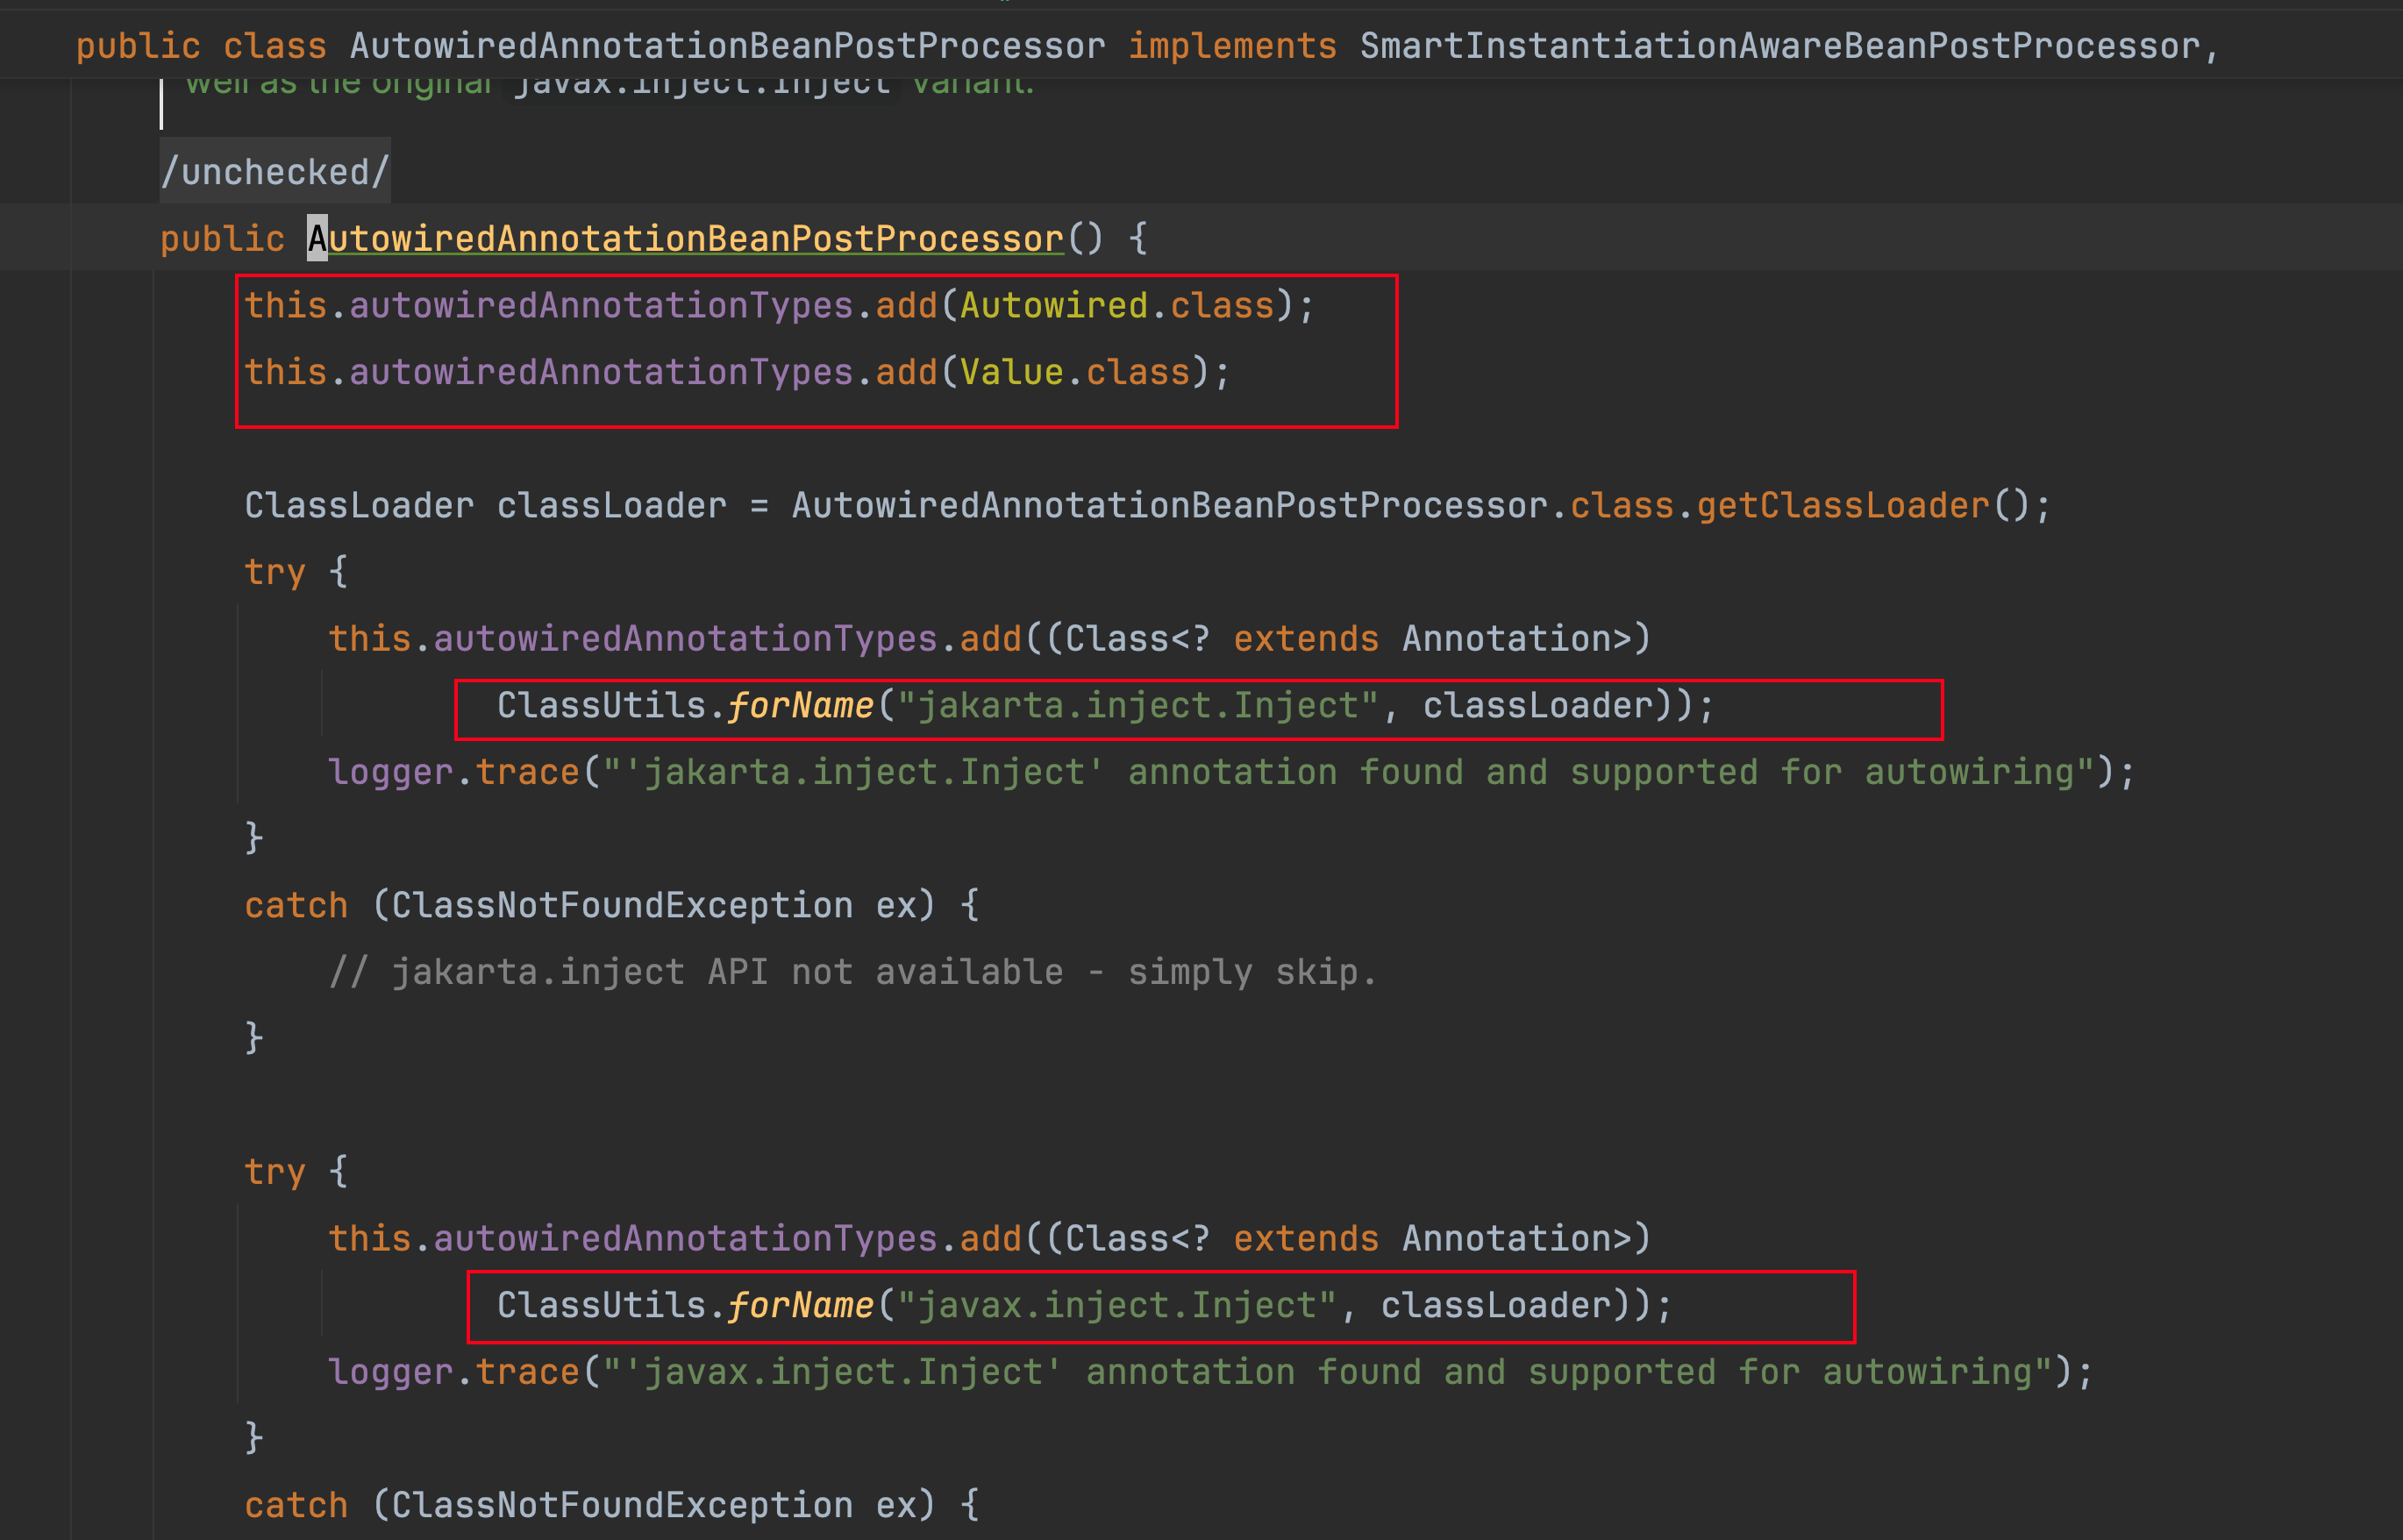Image resolution: width=2403 pixels, height=1540 pixels.
Task: Click SmartInstantiationAwareBeanPostProcessor in the sticky class header
Action: pos(1779,46)
